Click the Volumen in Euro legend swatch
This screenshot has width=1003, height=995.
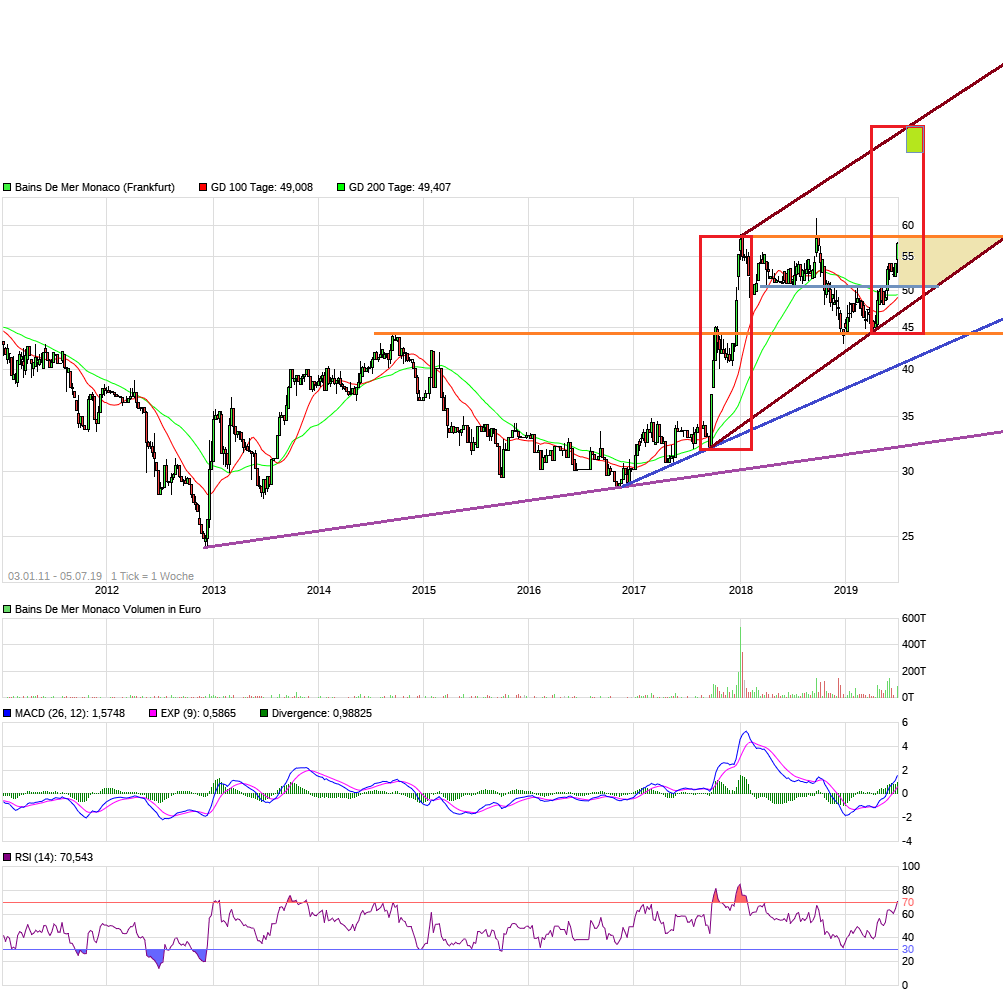7,610
